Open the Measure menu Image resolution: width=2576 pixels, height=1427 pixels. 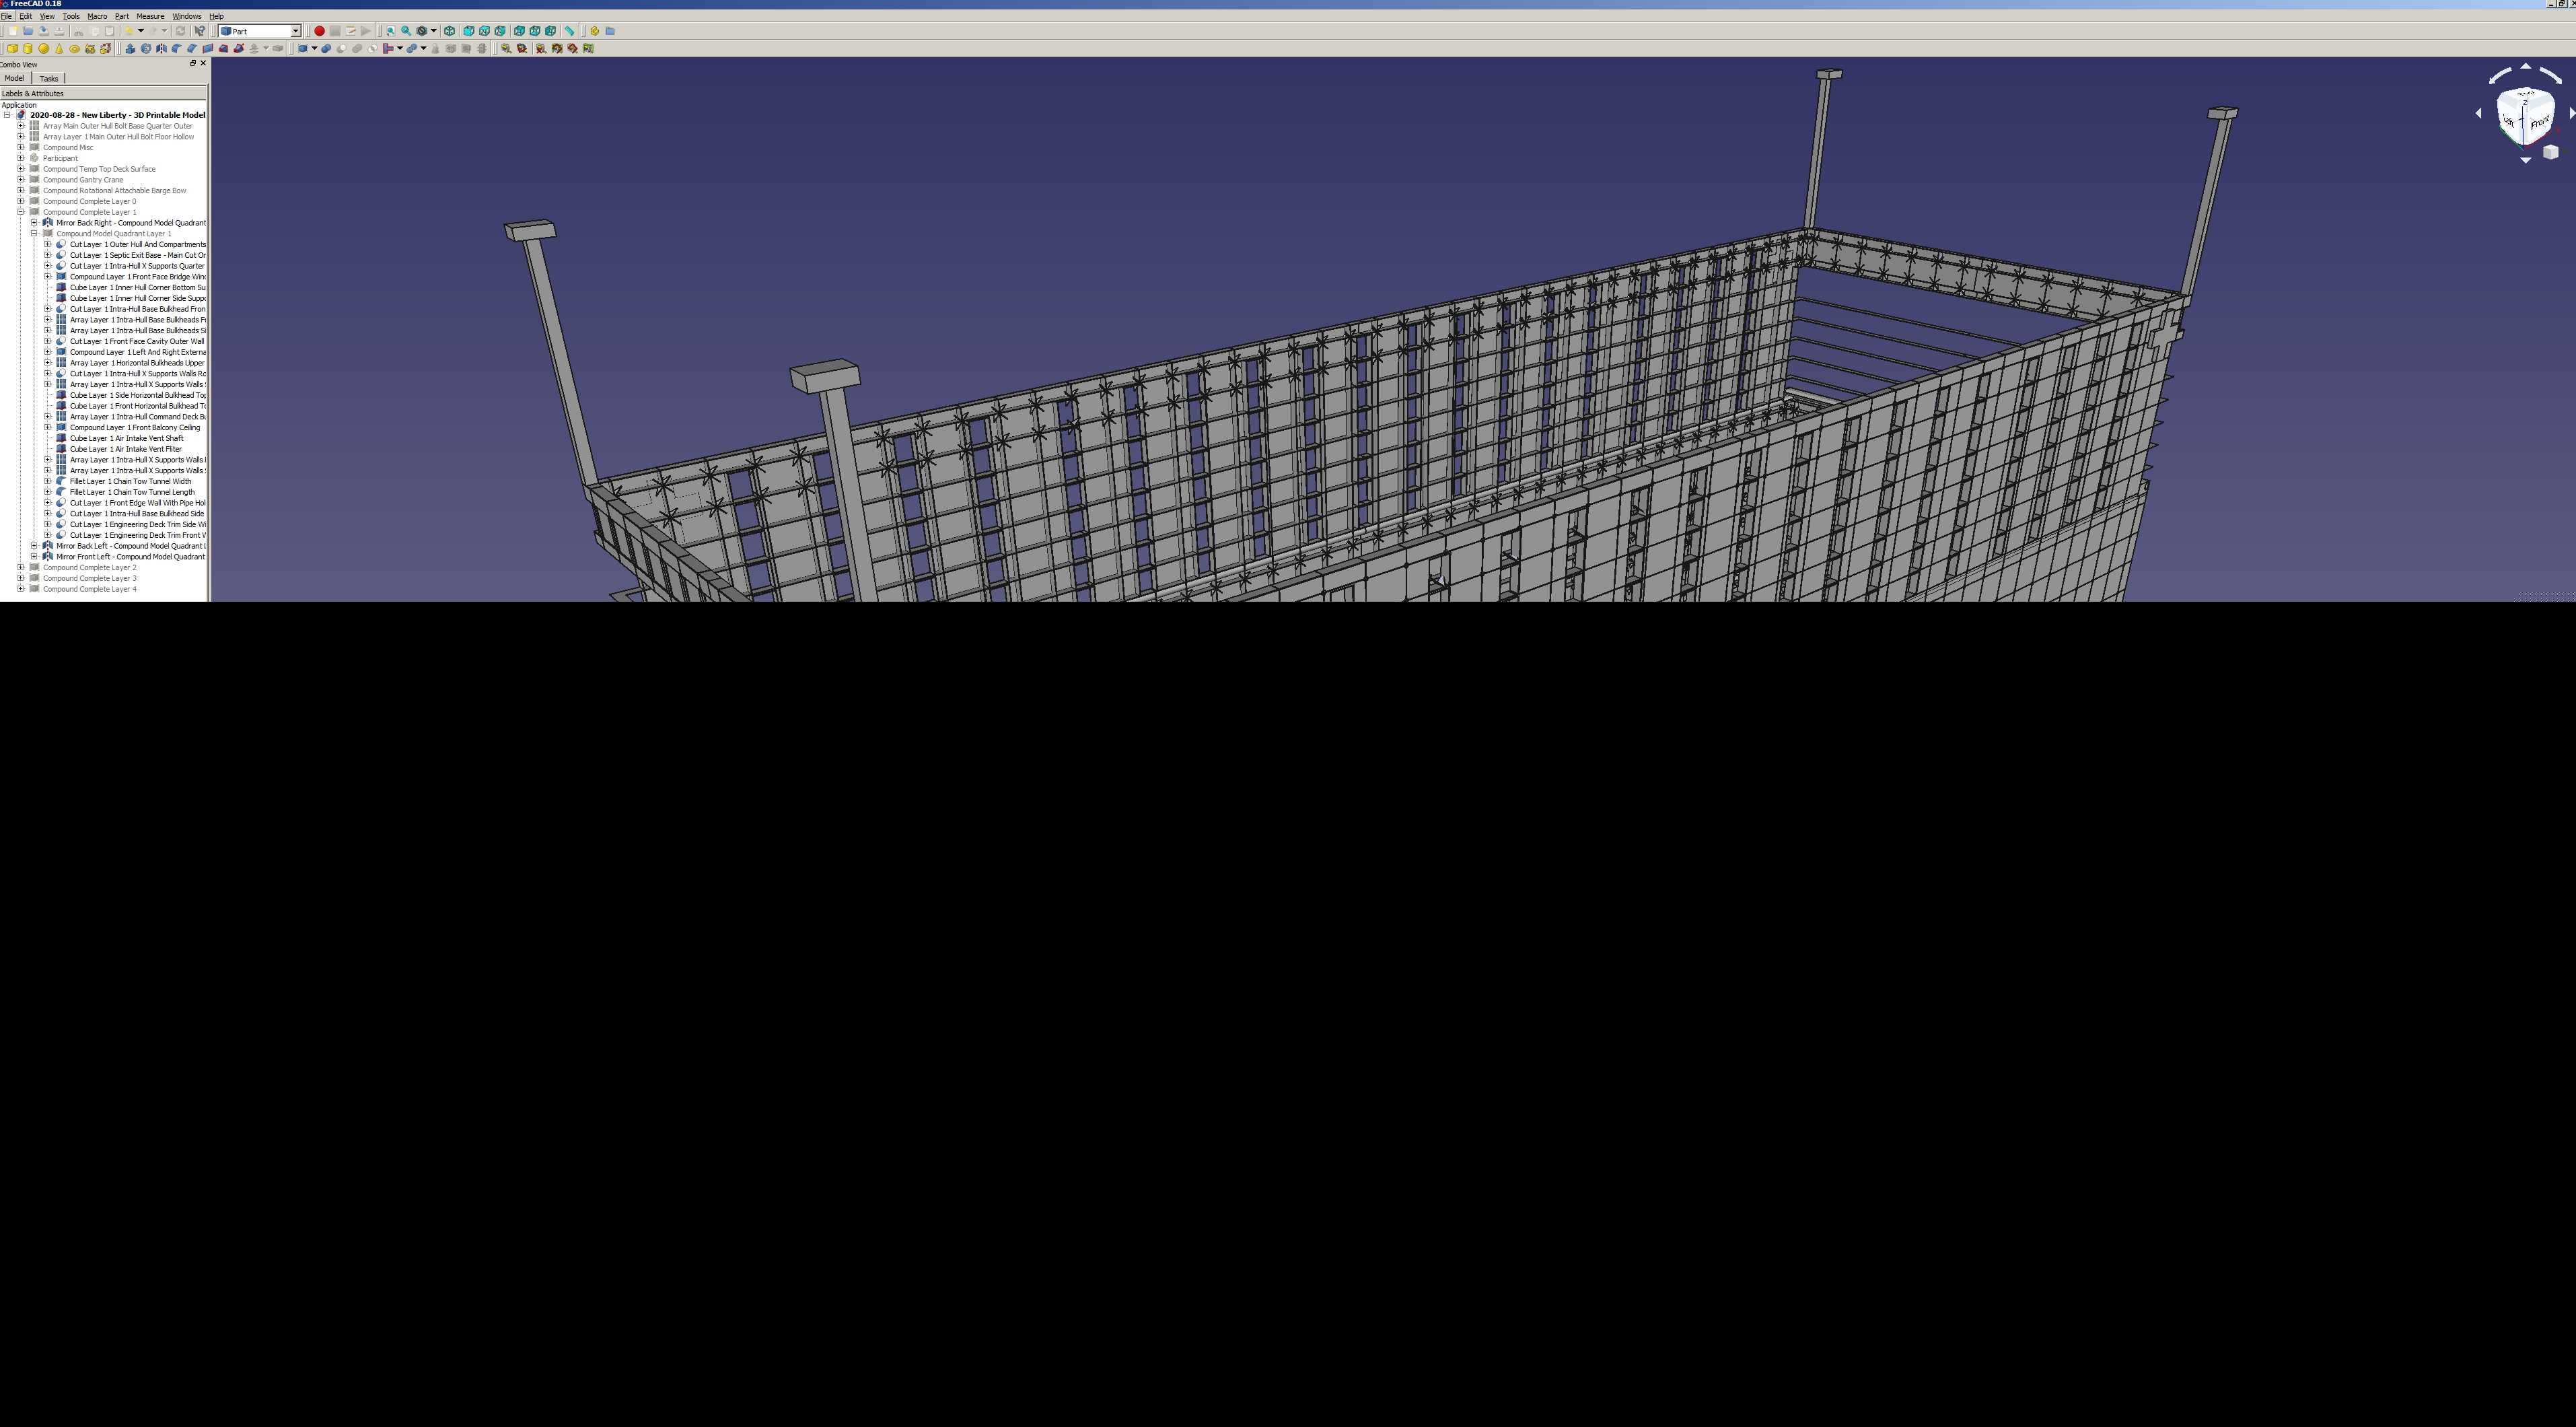150,16
